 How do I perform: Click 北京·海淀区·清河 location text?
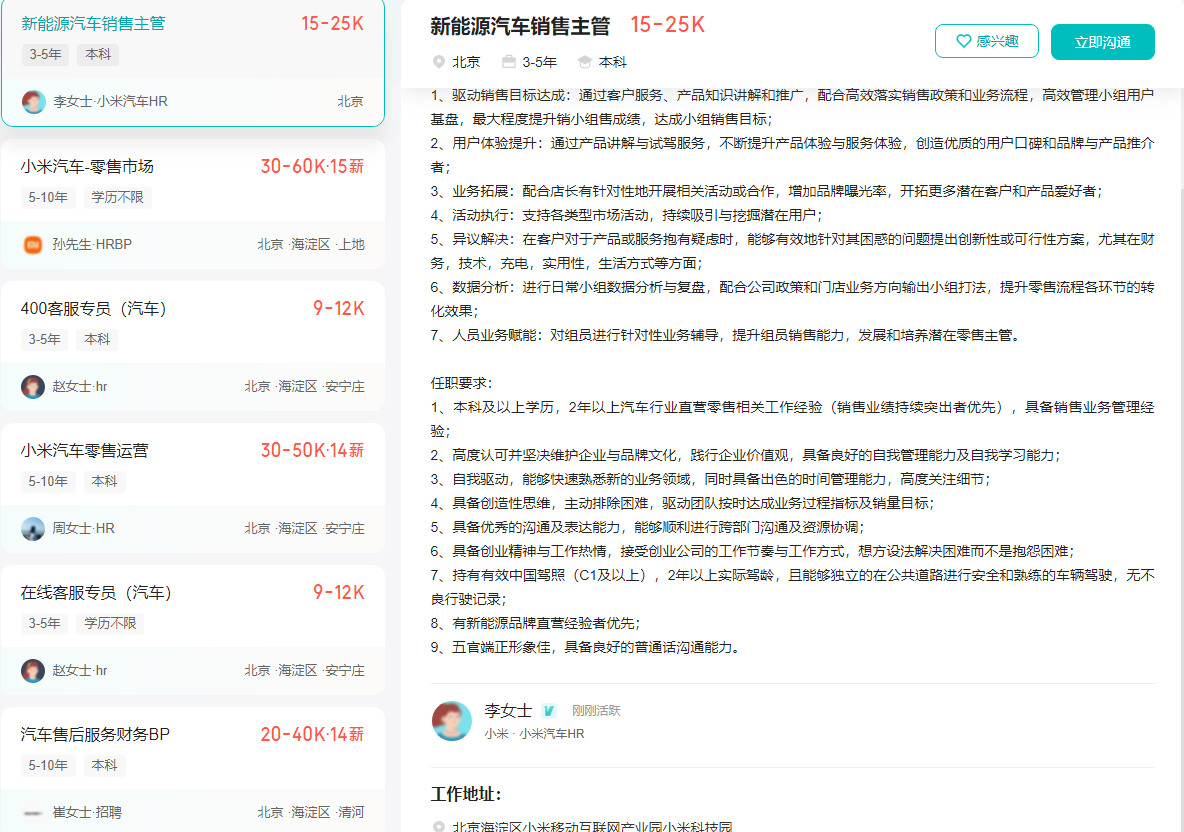[311, 812]
